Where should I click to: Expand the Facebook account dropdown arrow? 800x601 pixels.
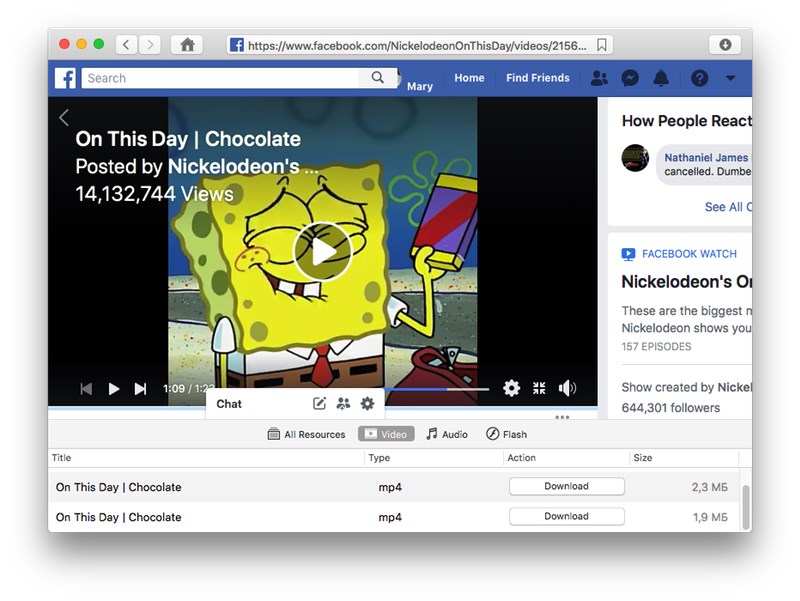(x=731, y=78)
